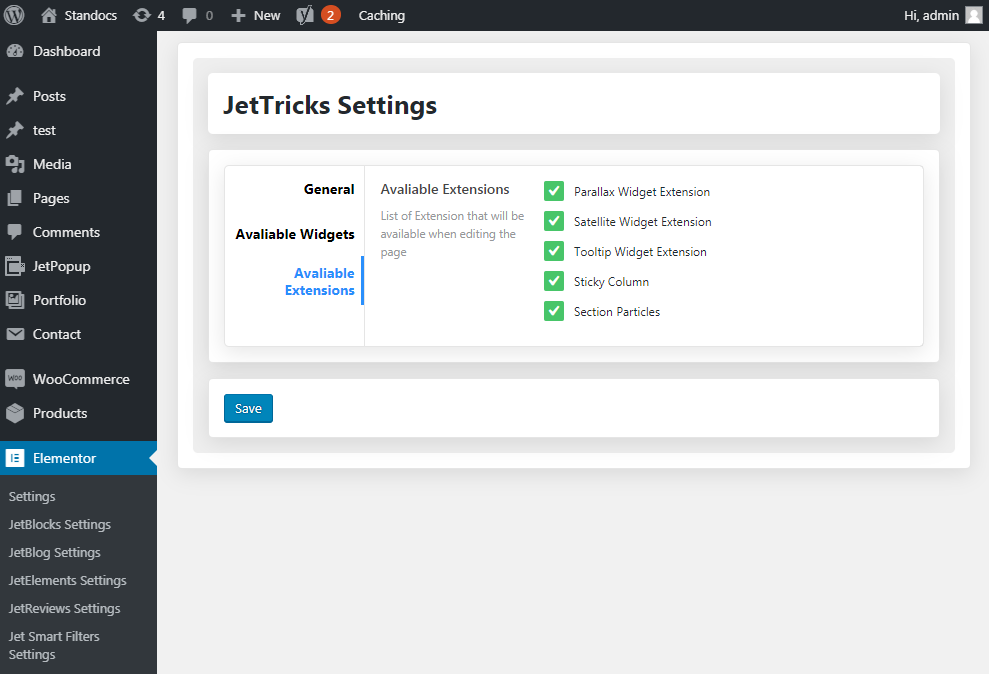Screen dimensions: 989x674
Task: Switch to the General tab
Action: pos(329,189)
